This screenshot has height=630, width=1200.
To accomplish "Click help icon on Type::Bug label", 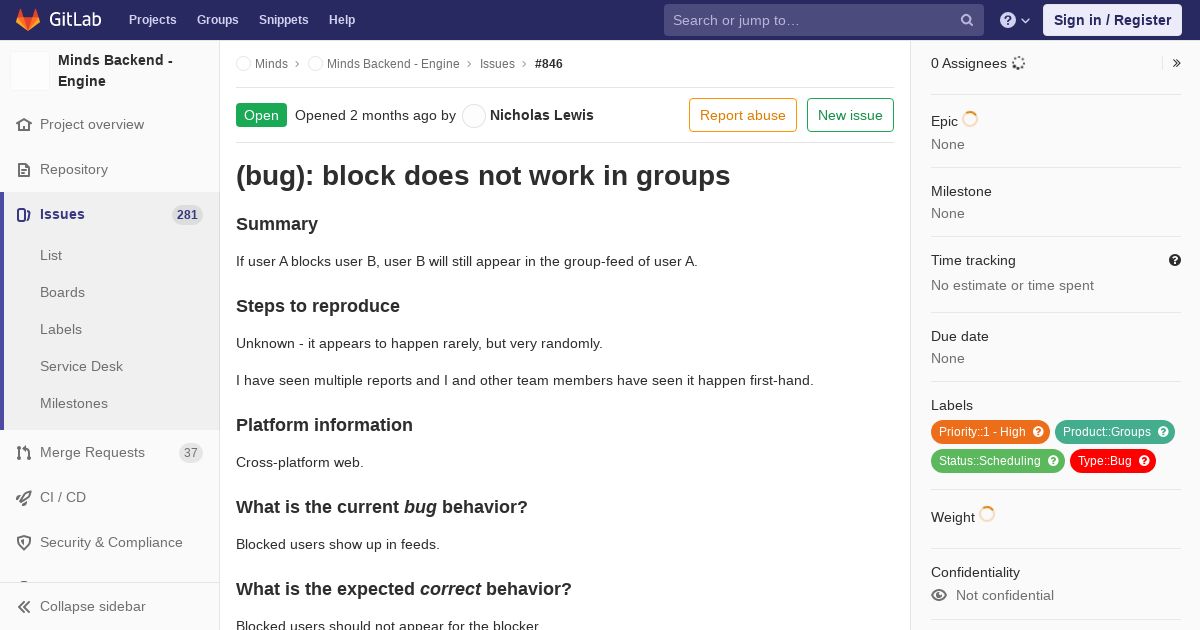I will [1144, 461].
